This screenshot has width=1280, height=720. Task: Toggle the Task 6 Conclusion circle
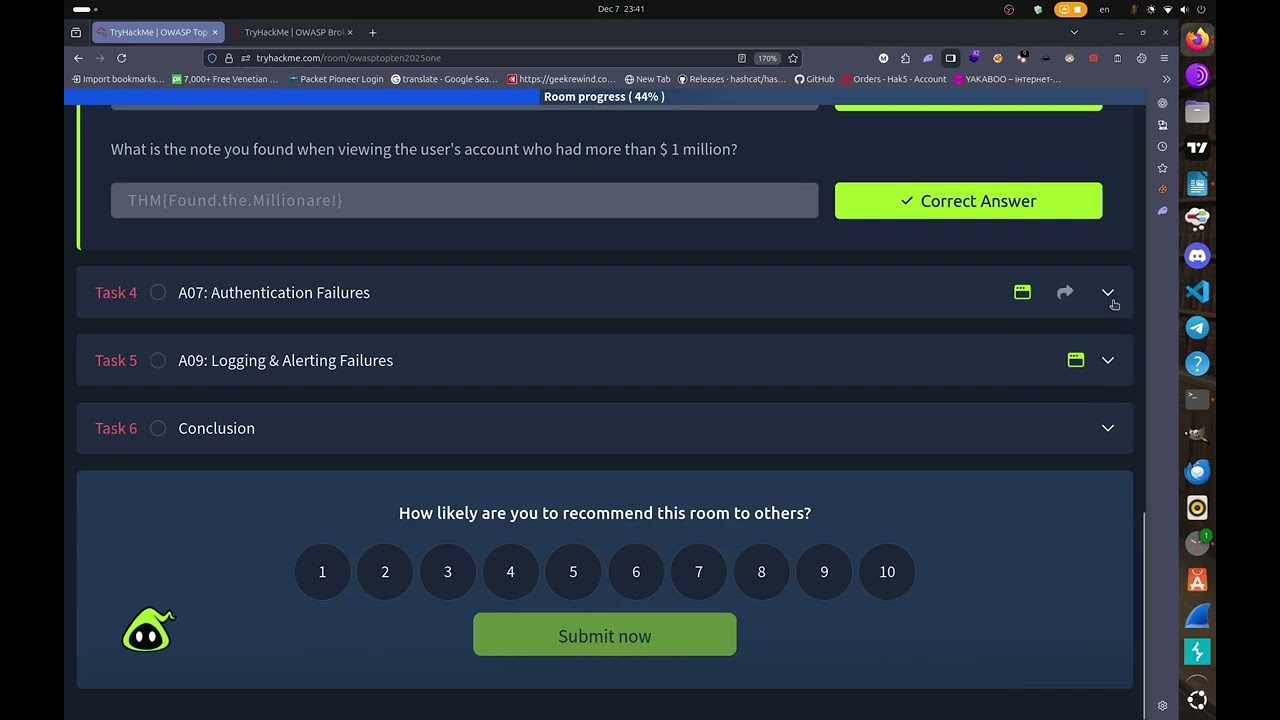coord(158,428)
